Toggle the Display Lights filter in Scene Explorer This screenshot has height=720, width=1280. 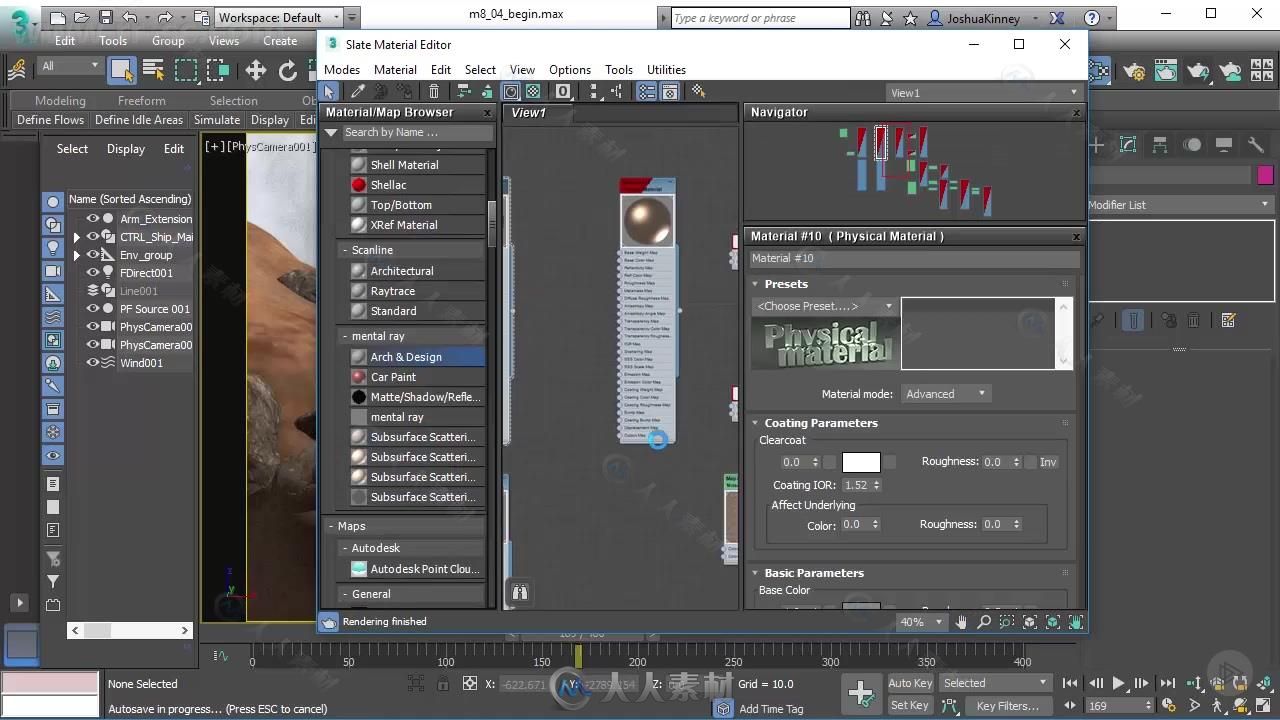click(53, 248)
